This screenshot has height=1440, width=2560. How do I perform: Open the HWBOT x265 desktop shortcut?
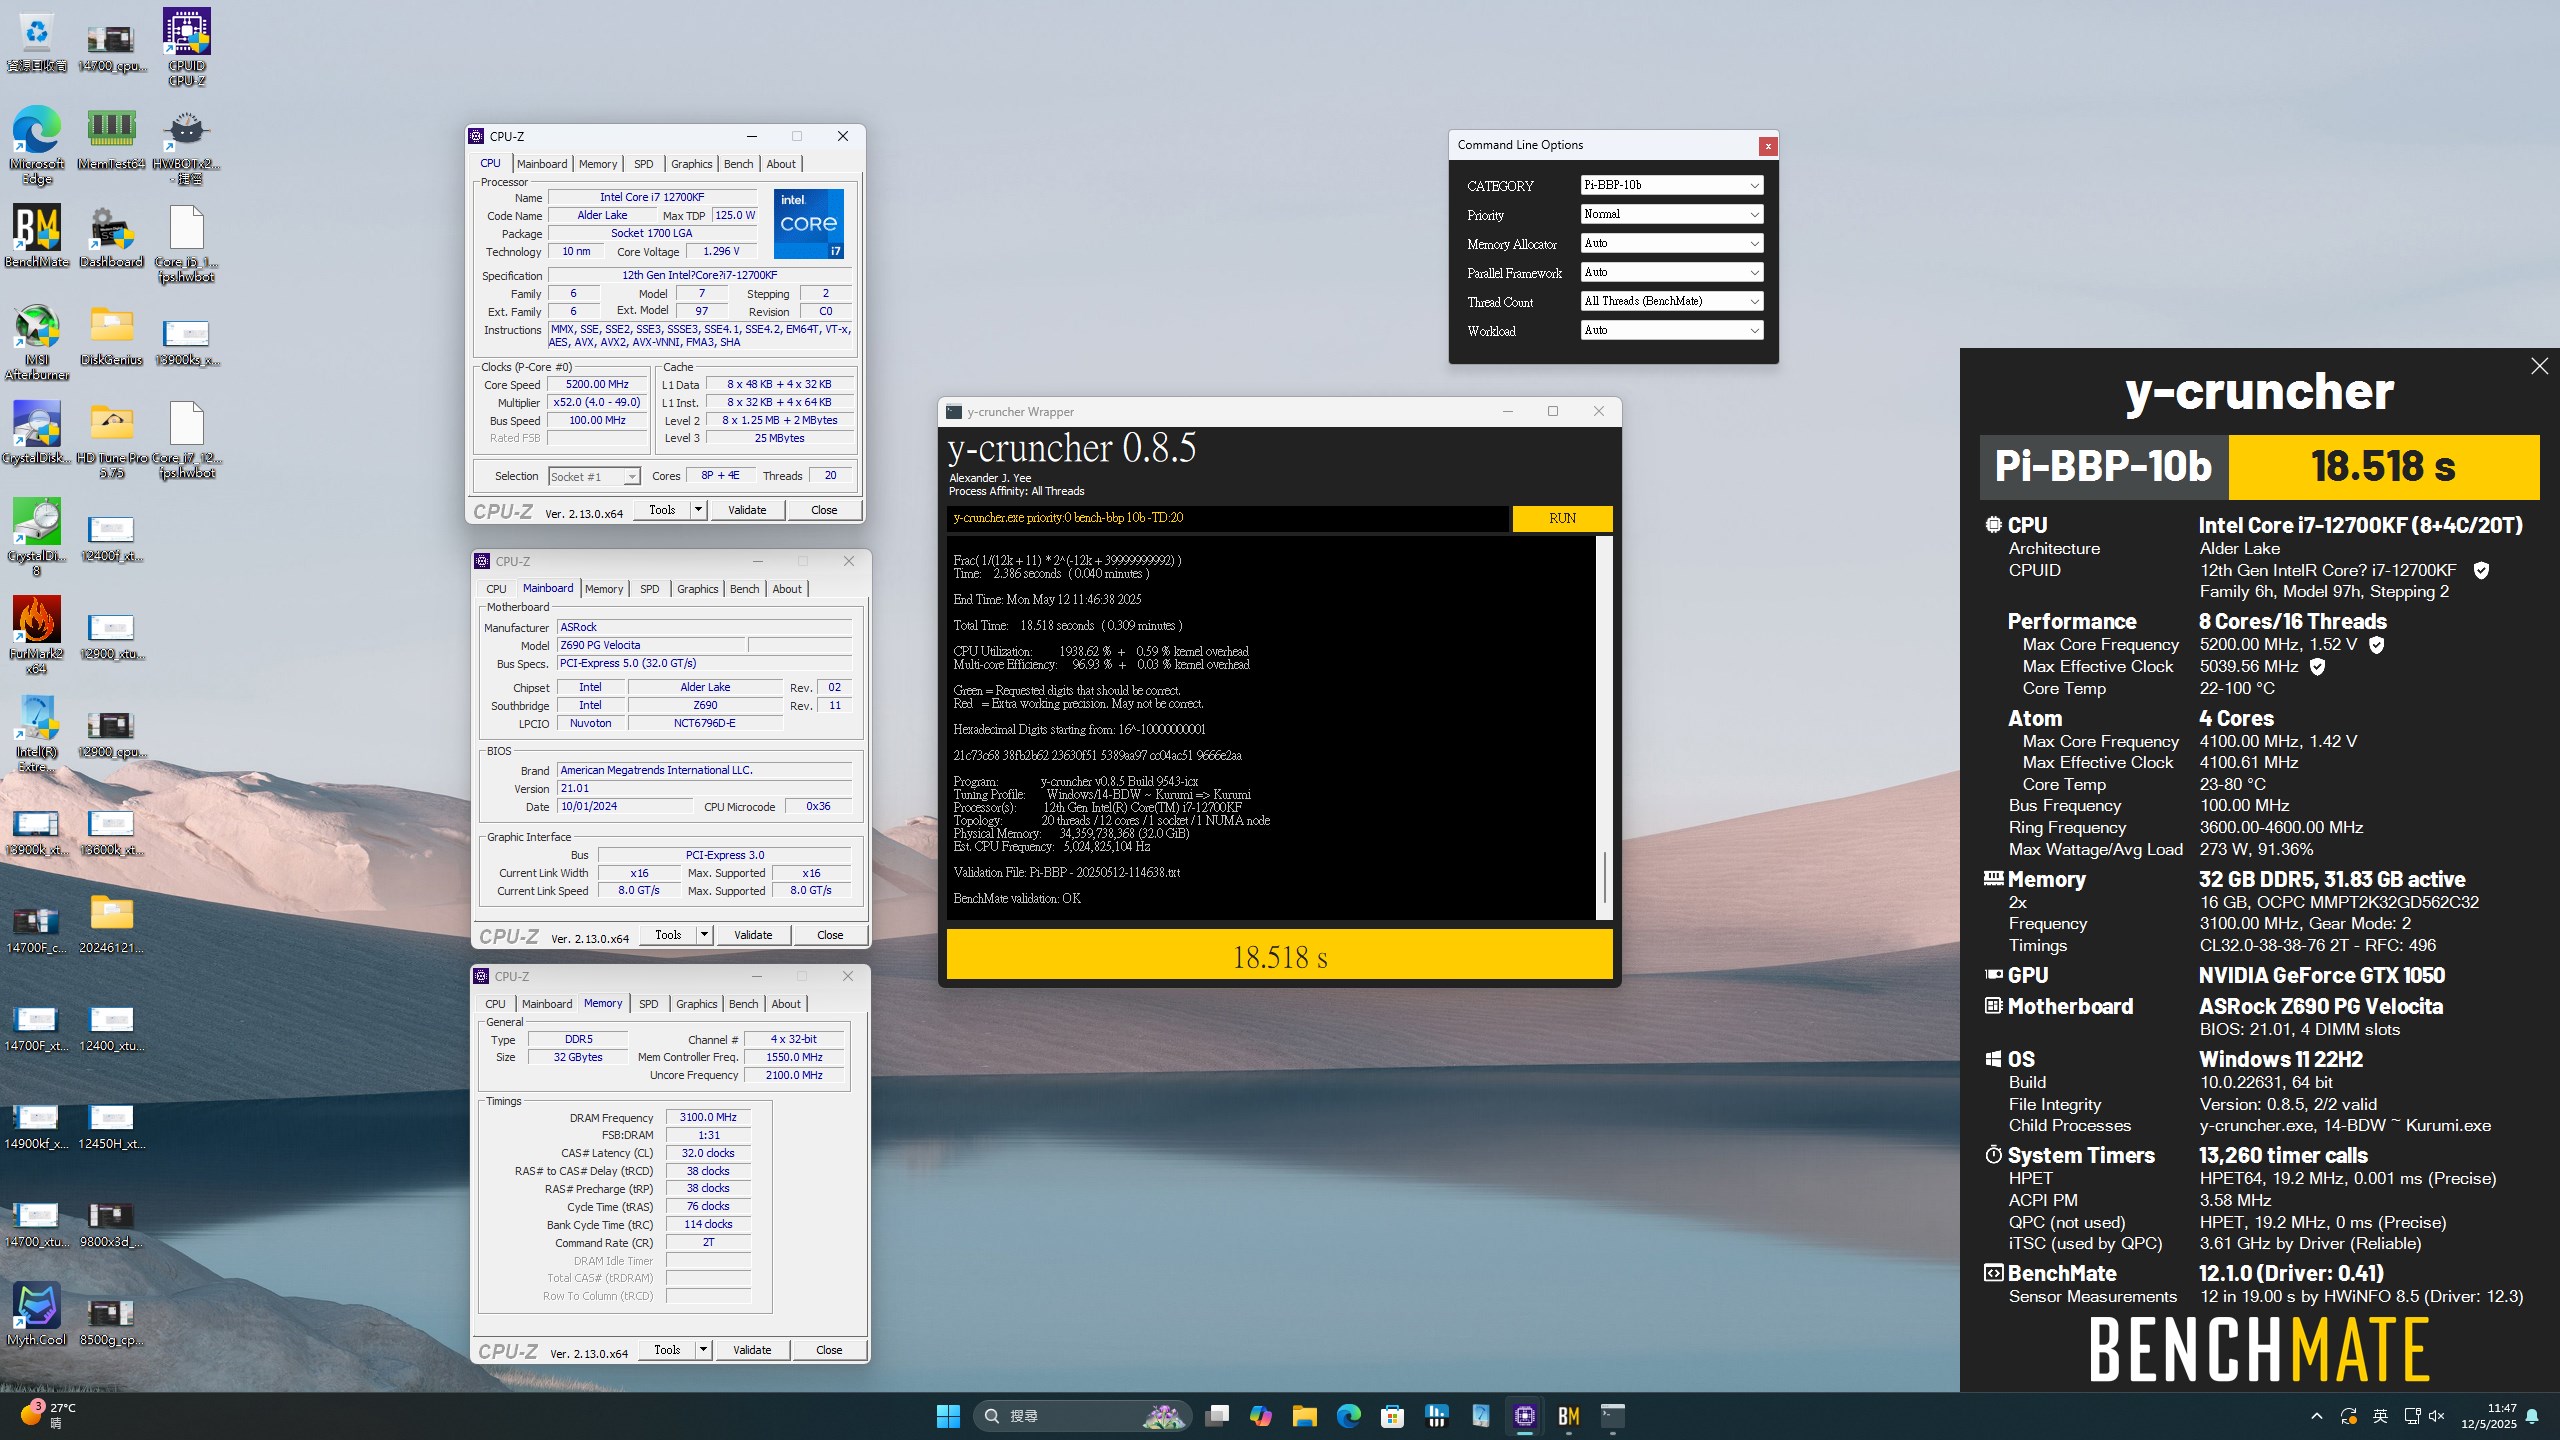[x=187, y=145]
